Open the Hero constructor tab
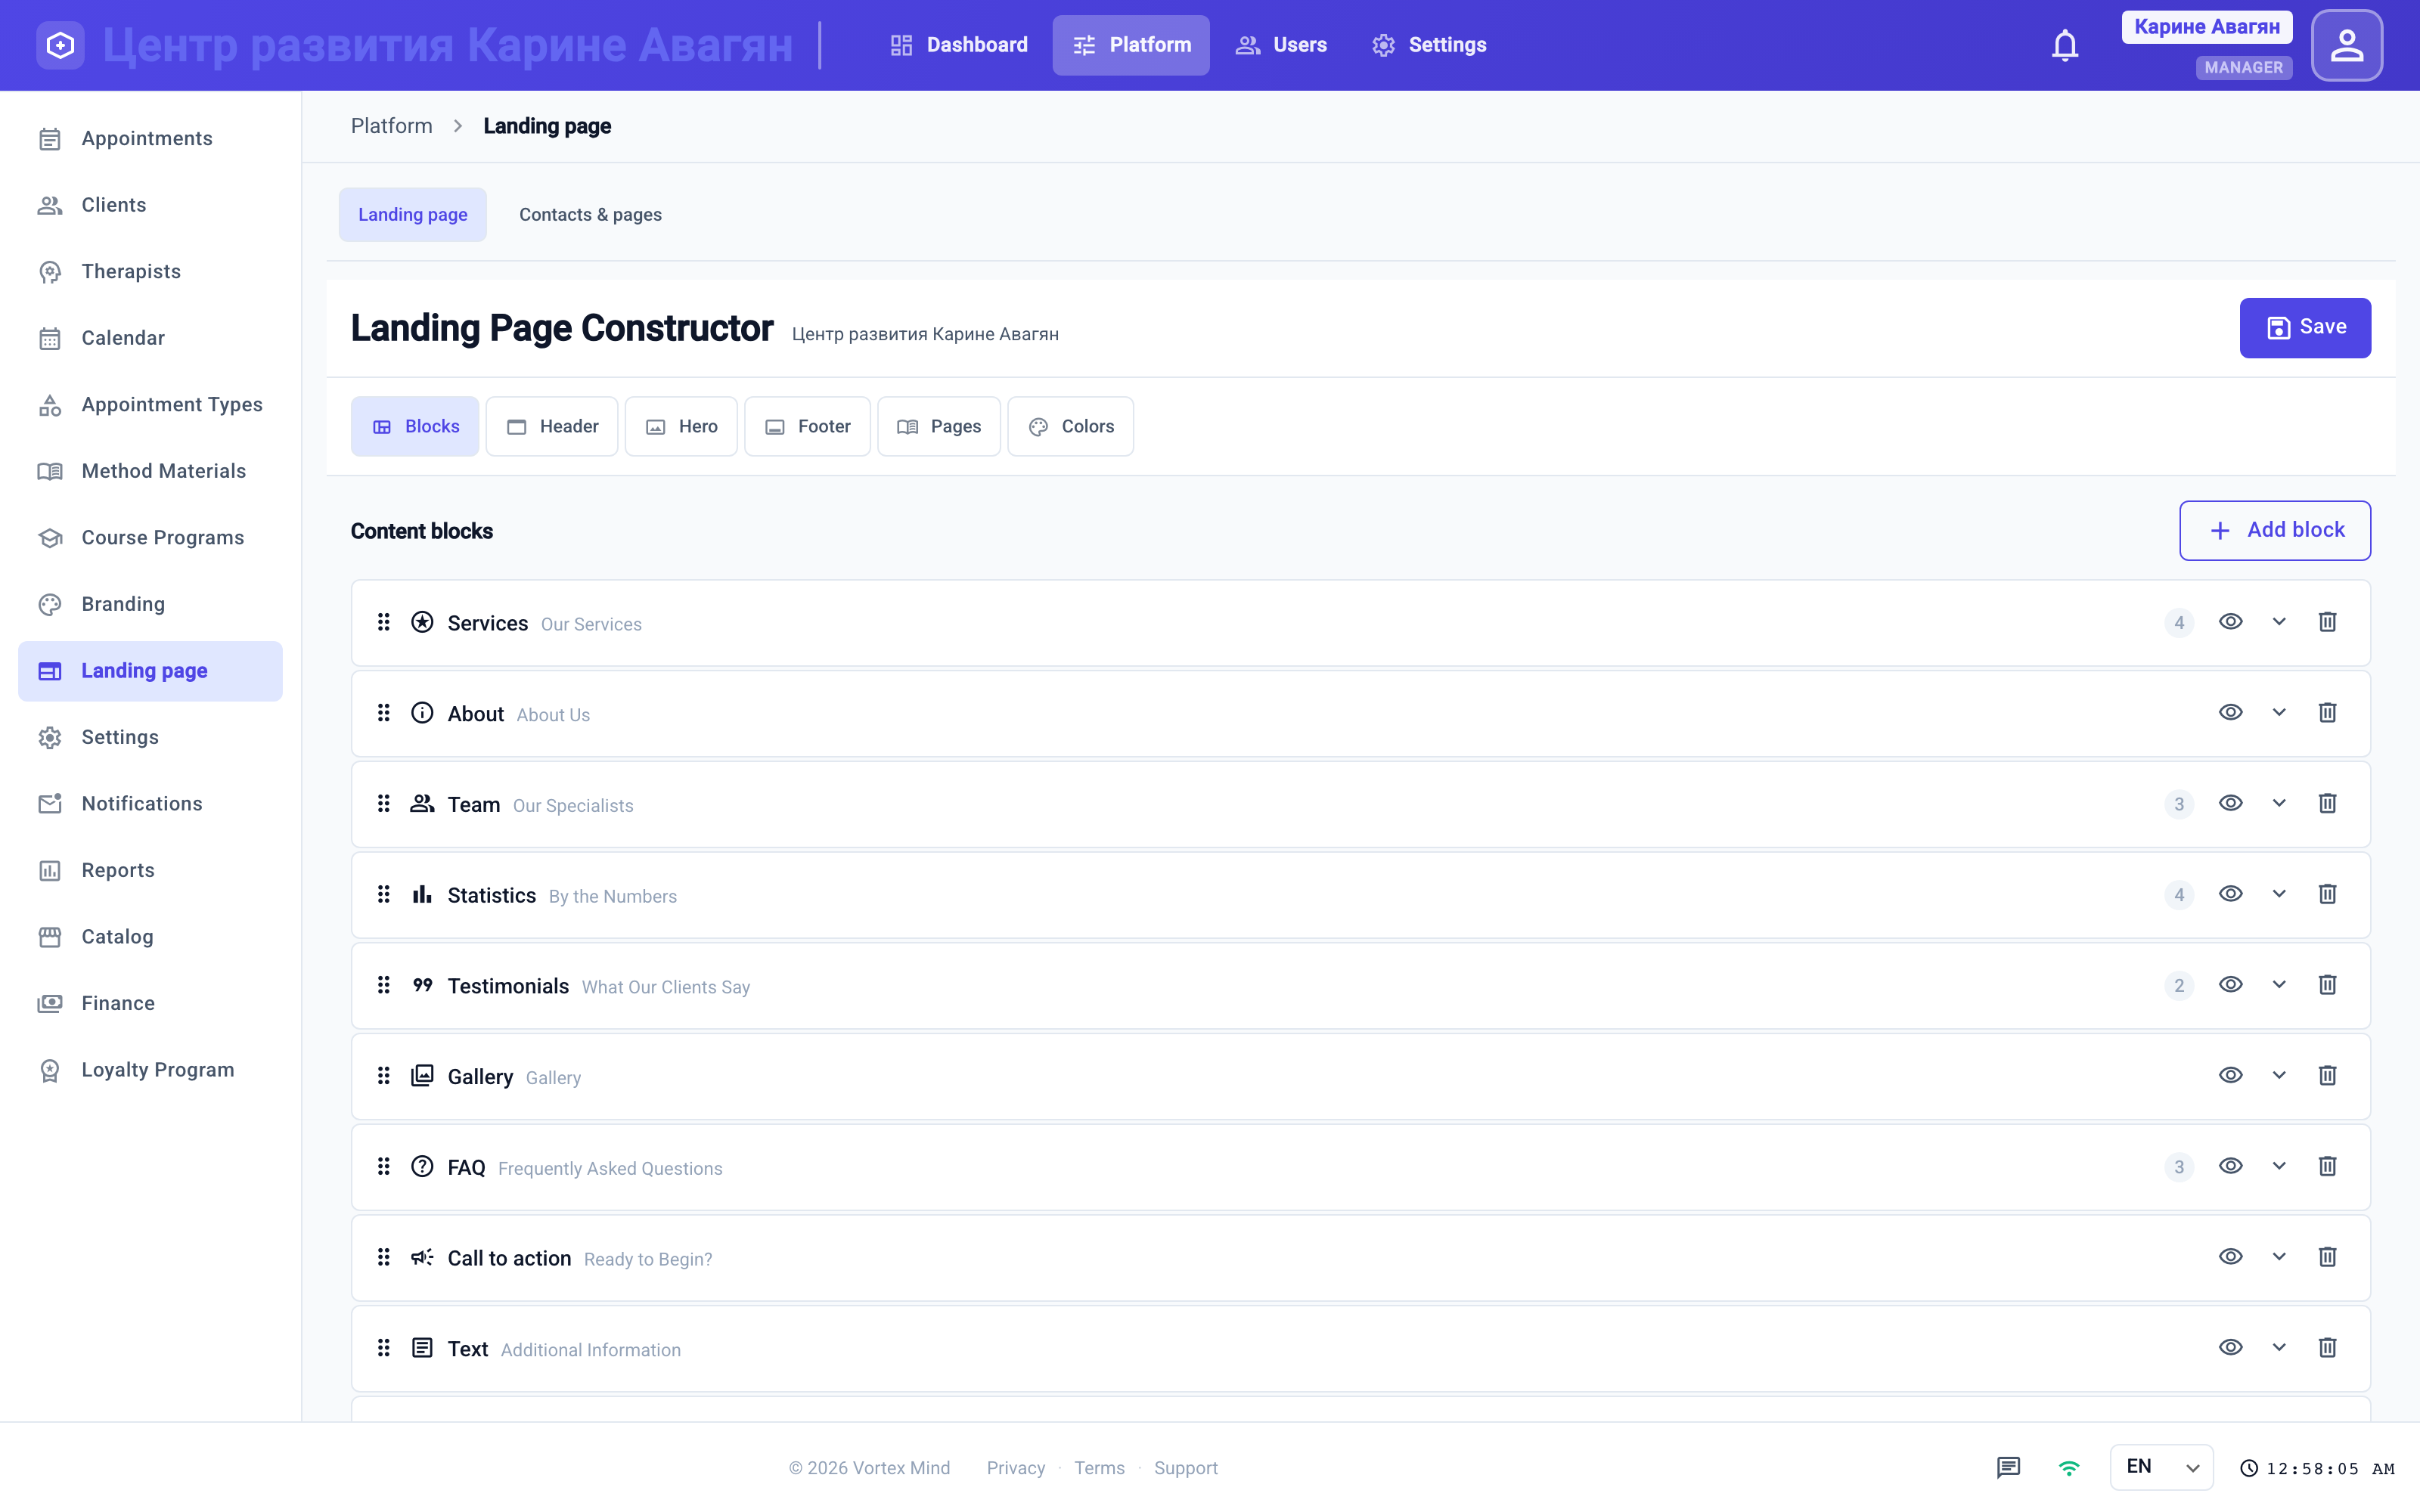The width and height of the screenshot is (2420, 1512). [681, 427]
